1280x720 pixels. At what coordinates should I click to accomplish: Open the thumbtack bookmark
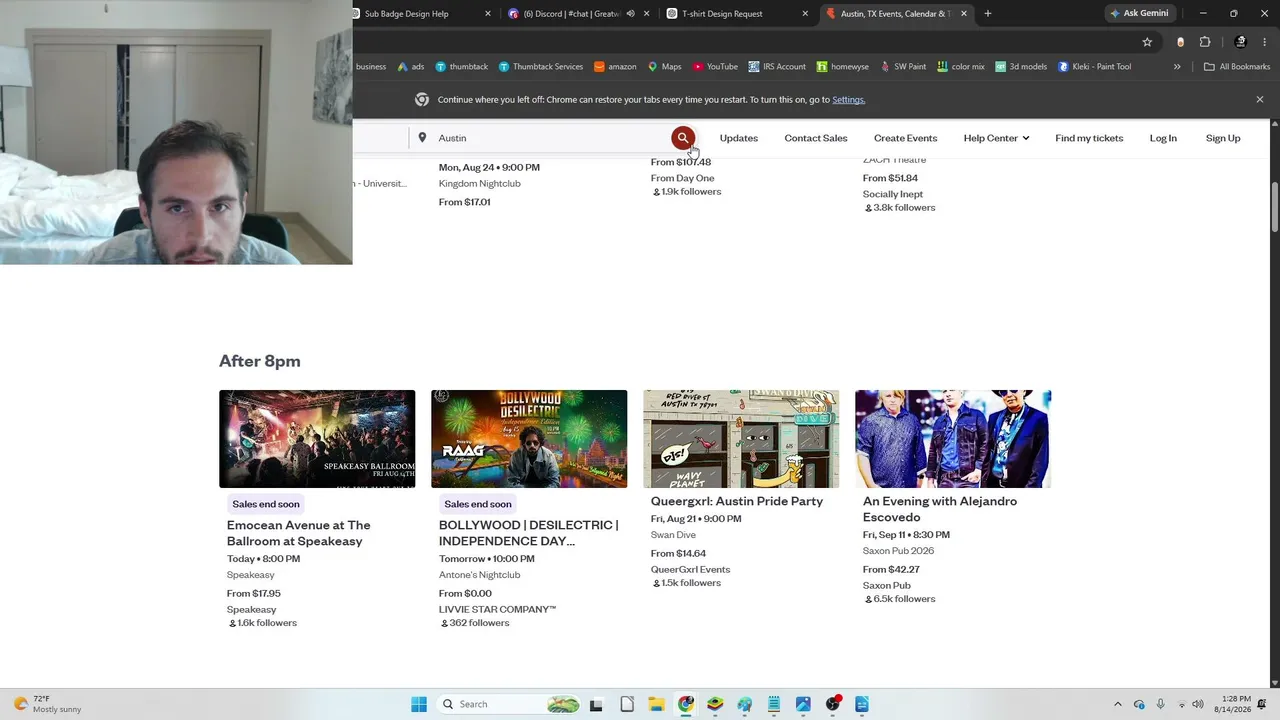tap(461, 67)
